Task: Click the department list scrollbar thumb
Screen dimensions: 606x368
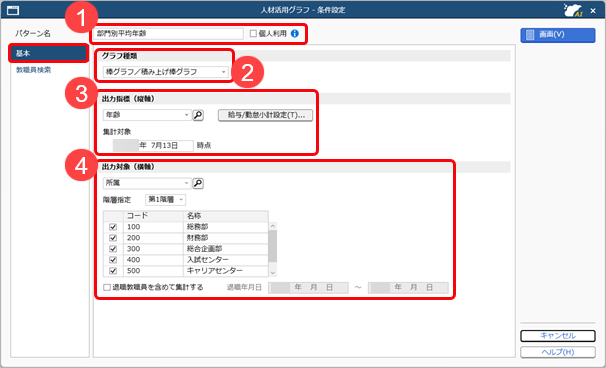Action: pos(273,246)
